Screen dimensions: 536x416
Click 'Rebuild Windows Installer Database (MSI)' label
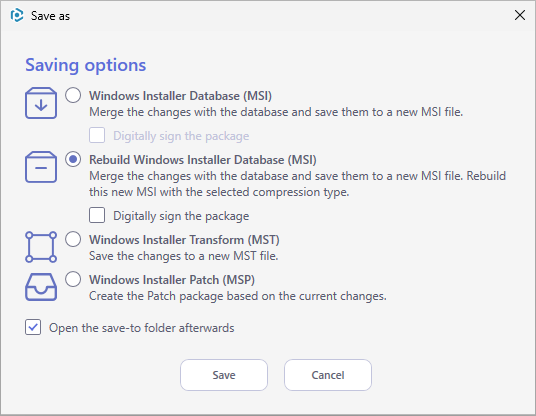203,160
